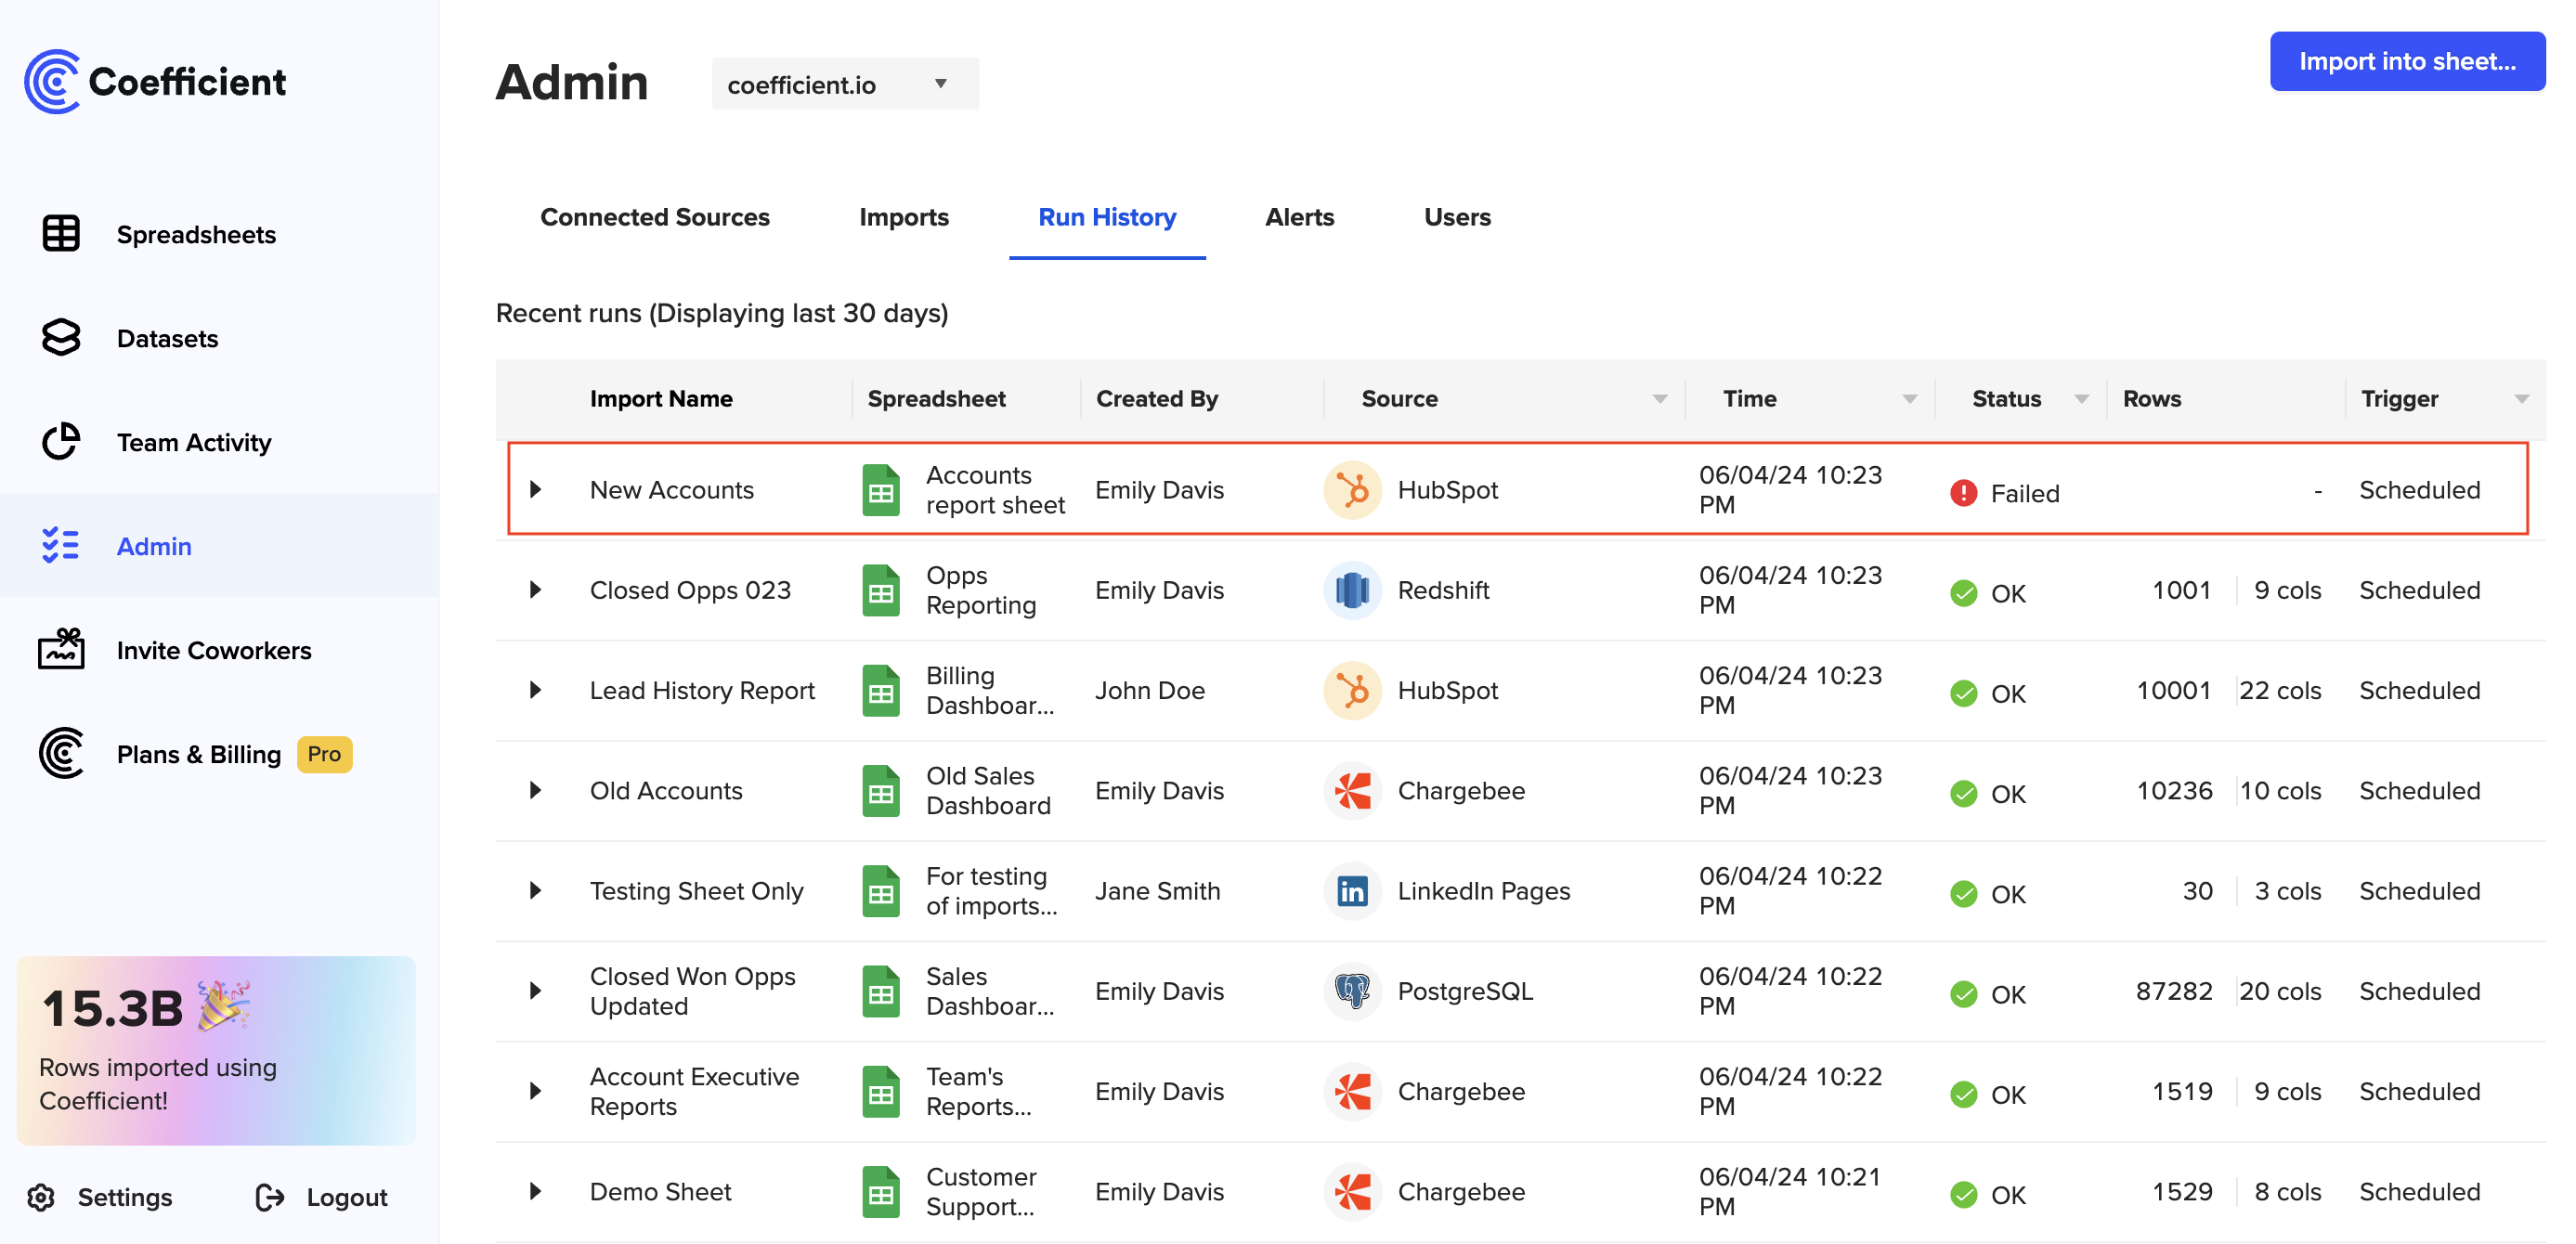This screenshot has height=1244, width=2576.
Task: Switch to the Alerts tab
Action: [x=1299, y=217]
